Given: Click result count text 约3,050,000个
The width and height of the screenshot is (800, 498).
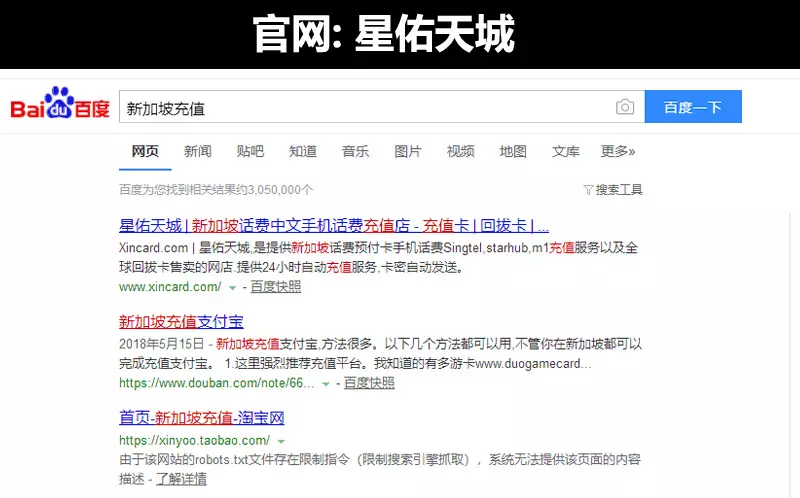Looking at the screenshot, I should (x=272, y=190).
